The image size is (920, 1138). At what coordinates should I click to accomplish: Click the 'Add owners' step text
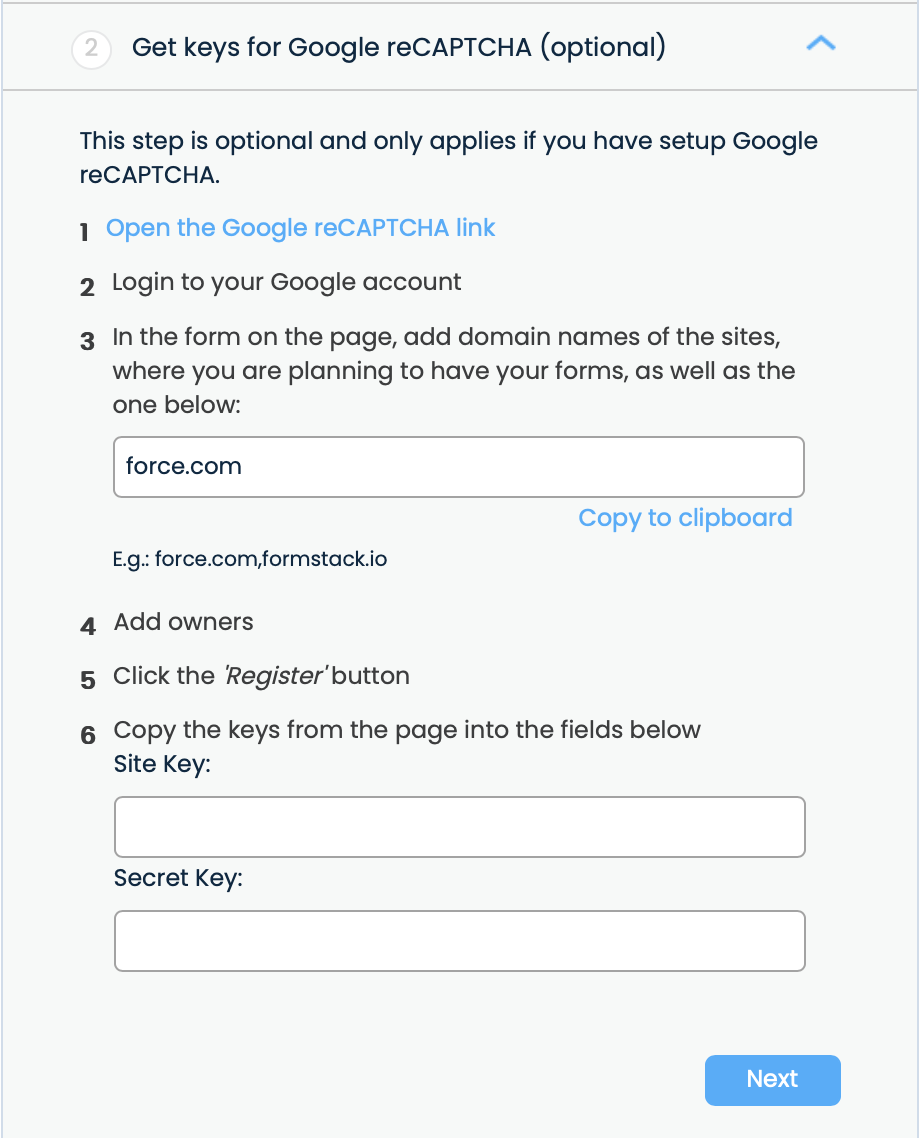pyautogui.click(x=184, y=622)
